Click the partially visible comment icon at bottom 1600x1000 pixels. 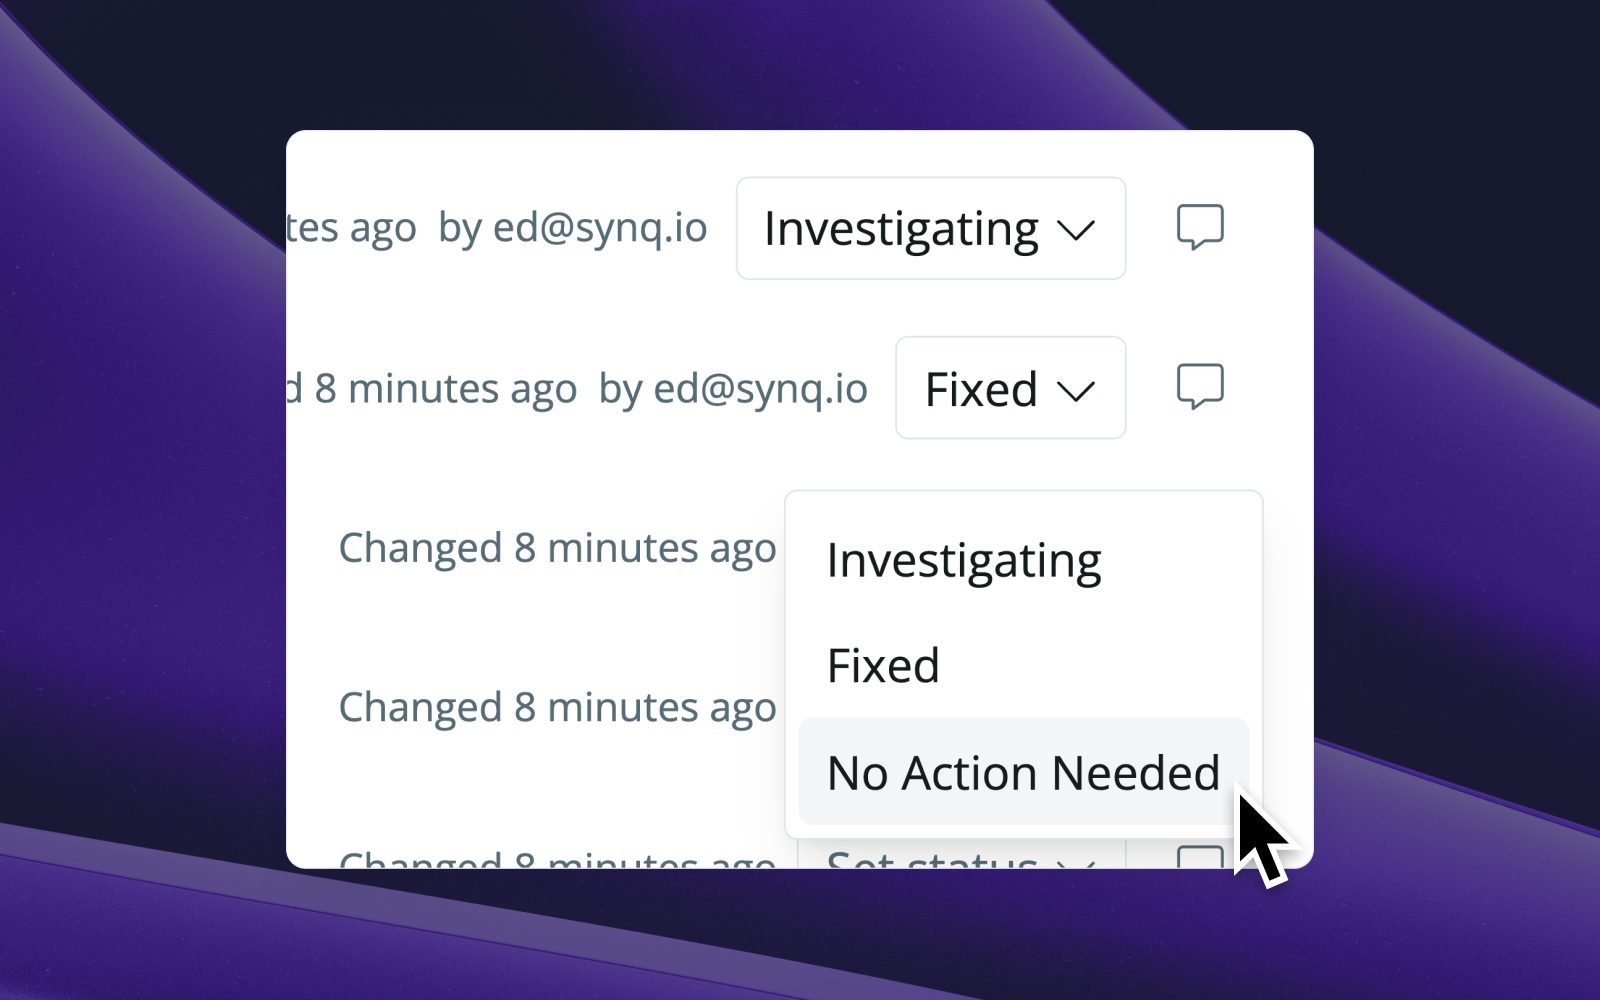(1200, 857)
